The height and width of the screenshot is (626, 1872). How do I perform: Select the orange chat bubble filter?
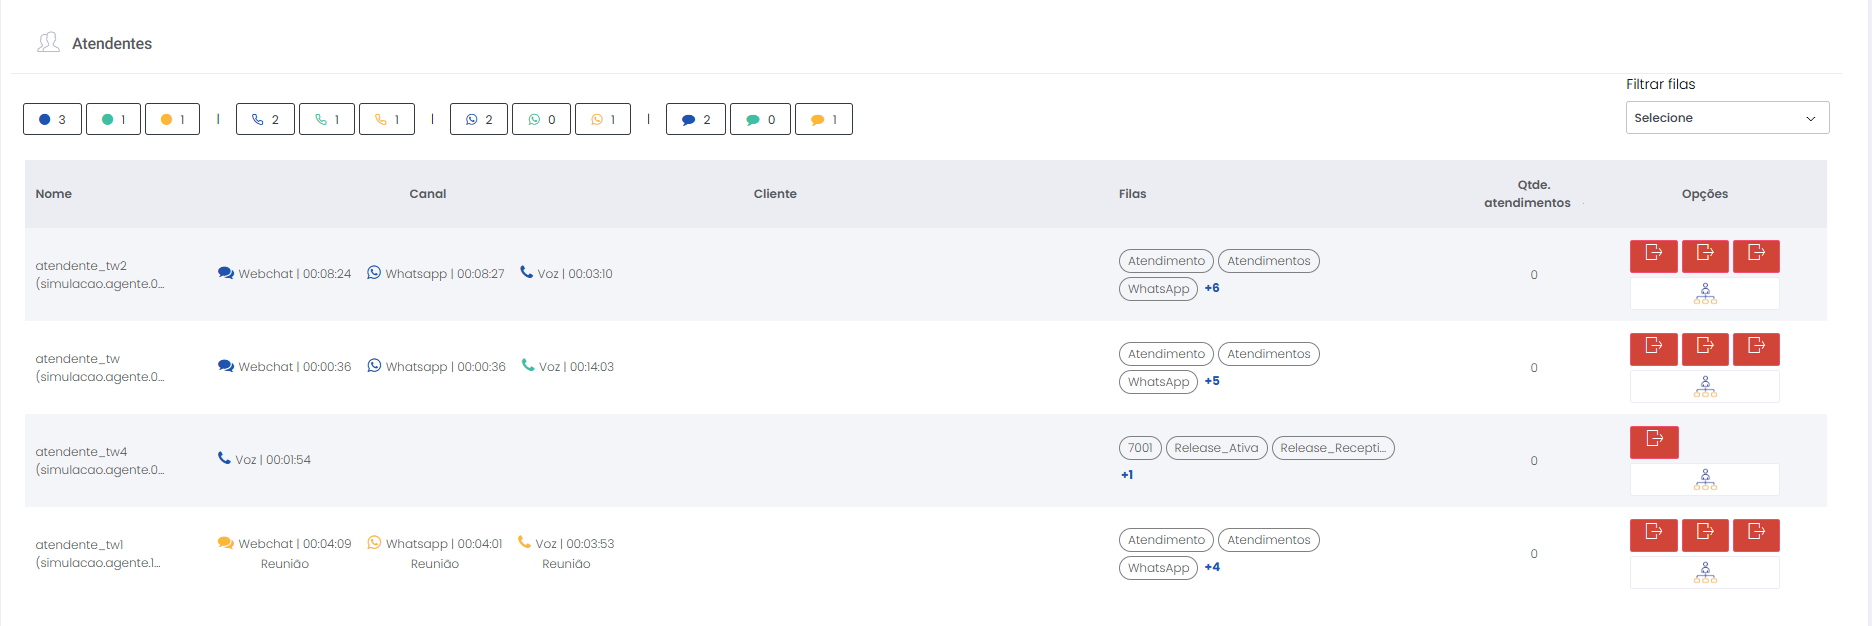pos(823,119)
